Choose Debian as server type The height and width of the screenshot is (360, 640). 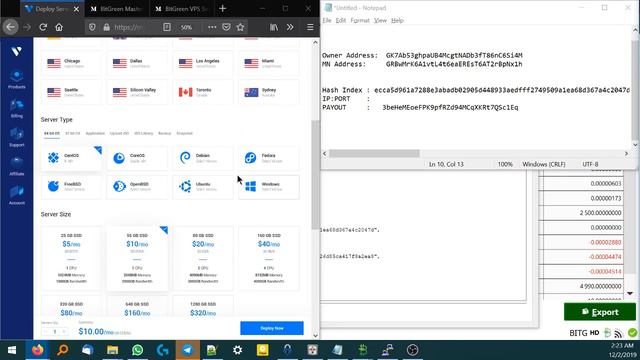point(203,158)
